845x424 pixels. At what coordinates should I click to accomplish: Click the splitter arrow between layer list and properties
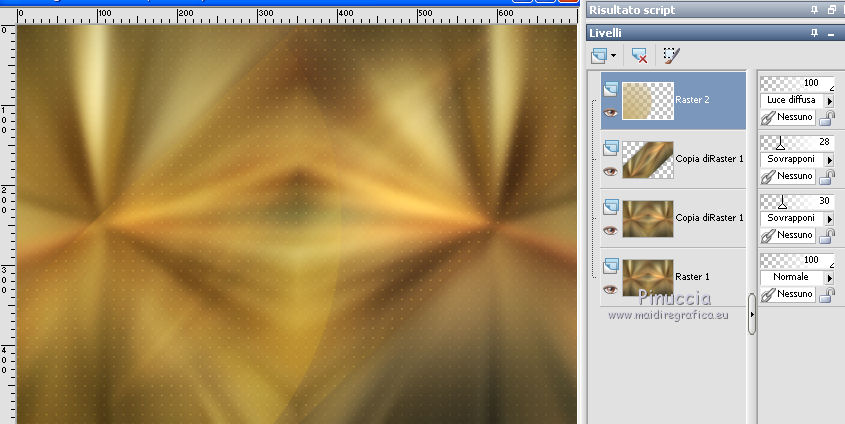point(752,314)
